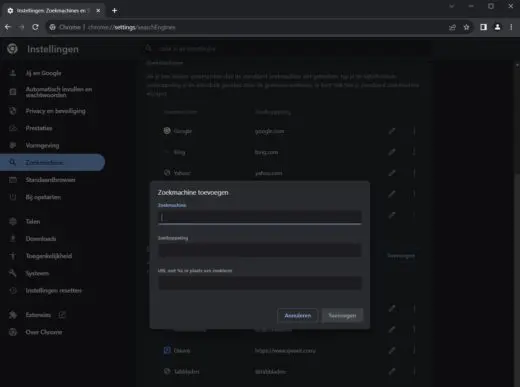Open Jij en Google settings
520x387 pixels.
pos(43,73)
